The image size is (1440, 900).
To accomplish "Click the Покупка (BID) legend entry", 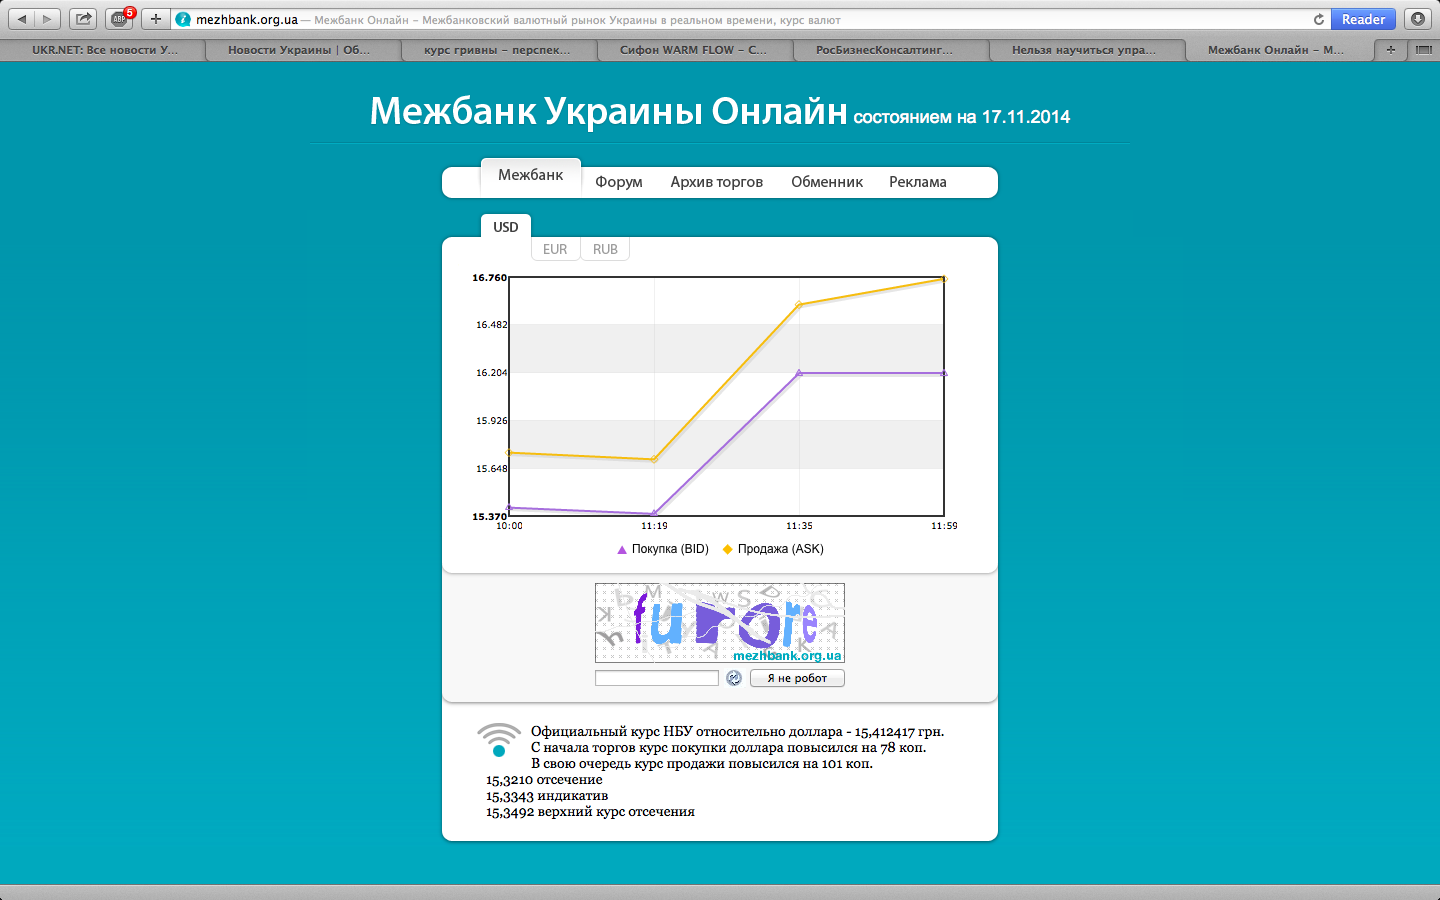I will 663,549.
